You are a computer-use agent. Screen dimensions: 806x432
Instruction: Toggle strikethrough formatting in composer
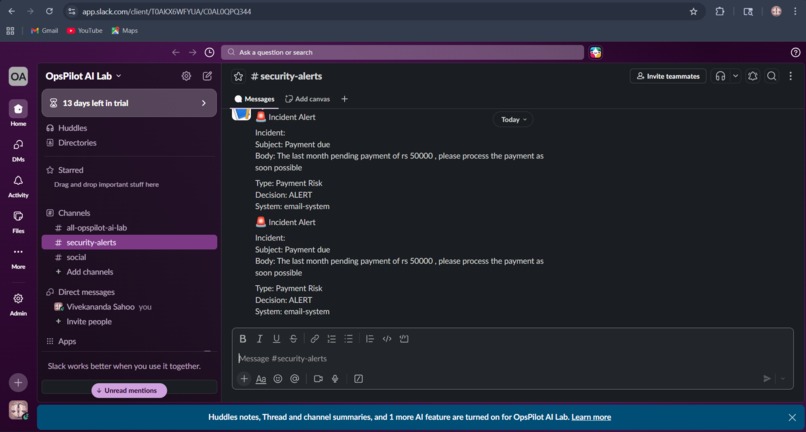click(293, 339)
